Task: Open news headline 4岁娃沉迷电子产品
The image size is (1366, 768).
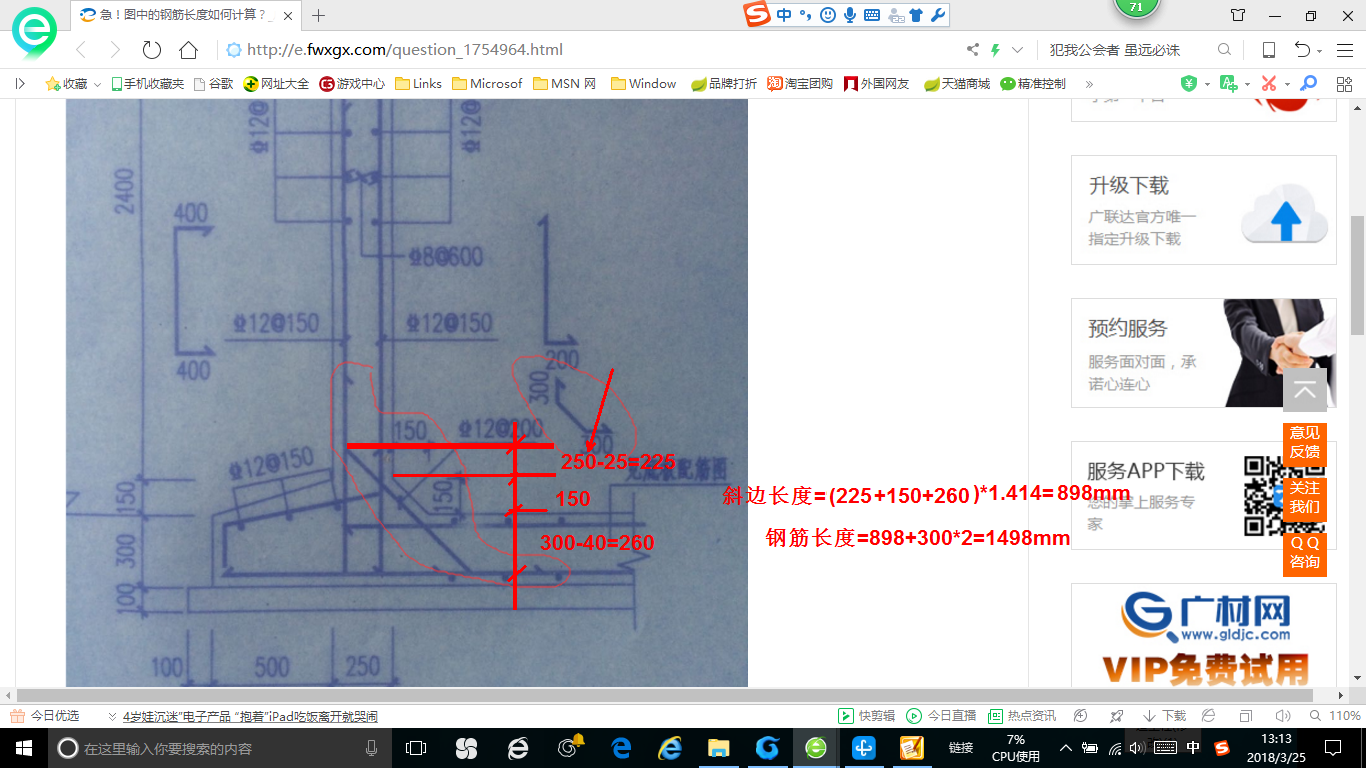Action: tap(250, 716)
